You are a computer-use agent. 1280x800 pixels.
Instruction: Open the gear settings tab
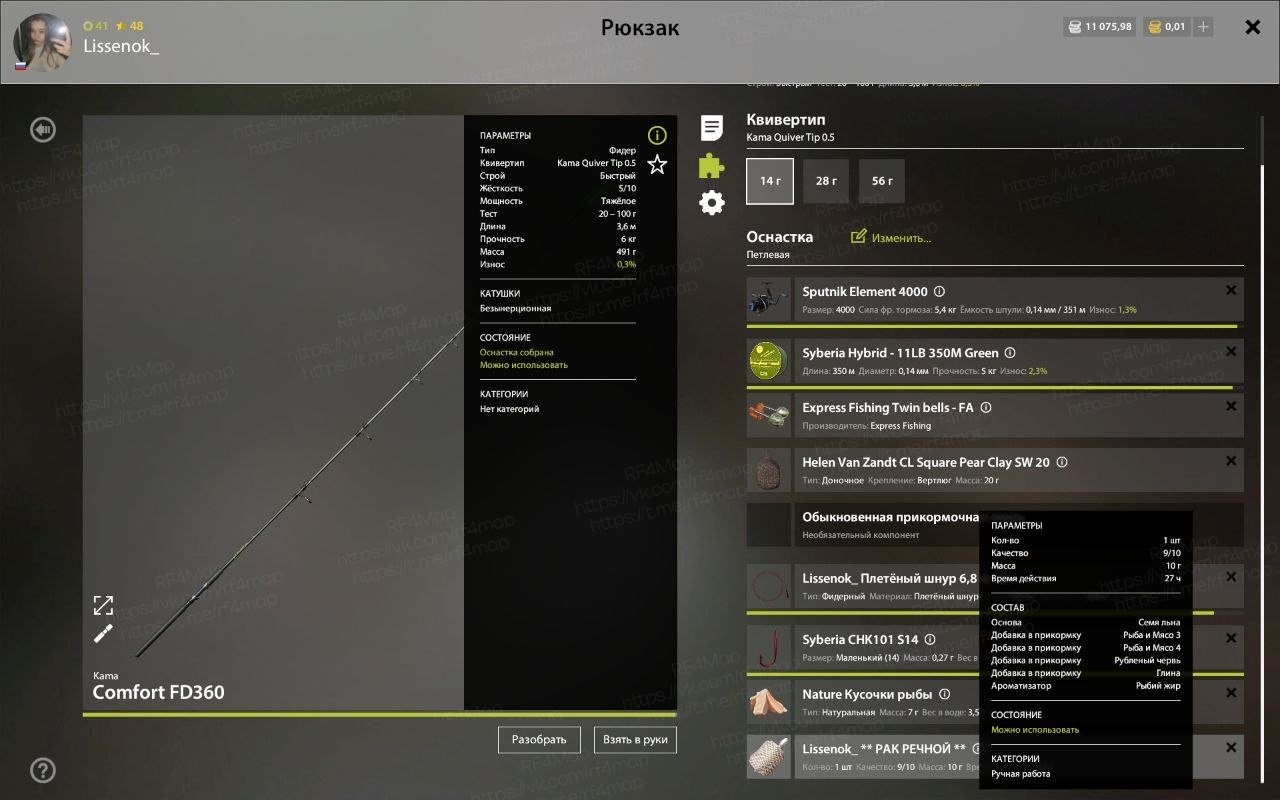(711, 203)
